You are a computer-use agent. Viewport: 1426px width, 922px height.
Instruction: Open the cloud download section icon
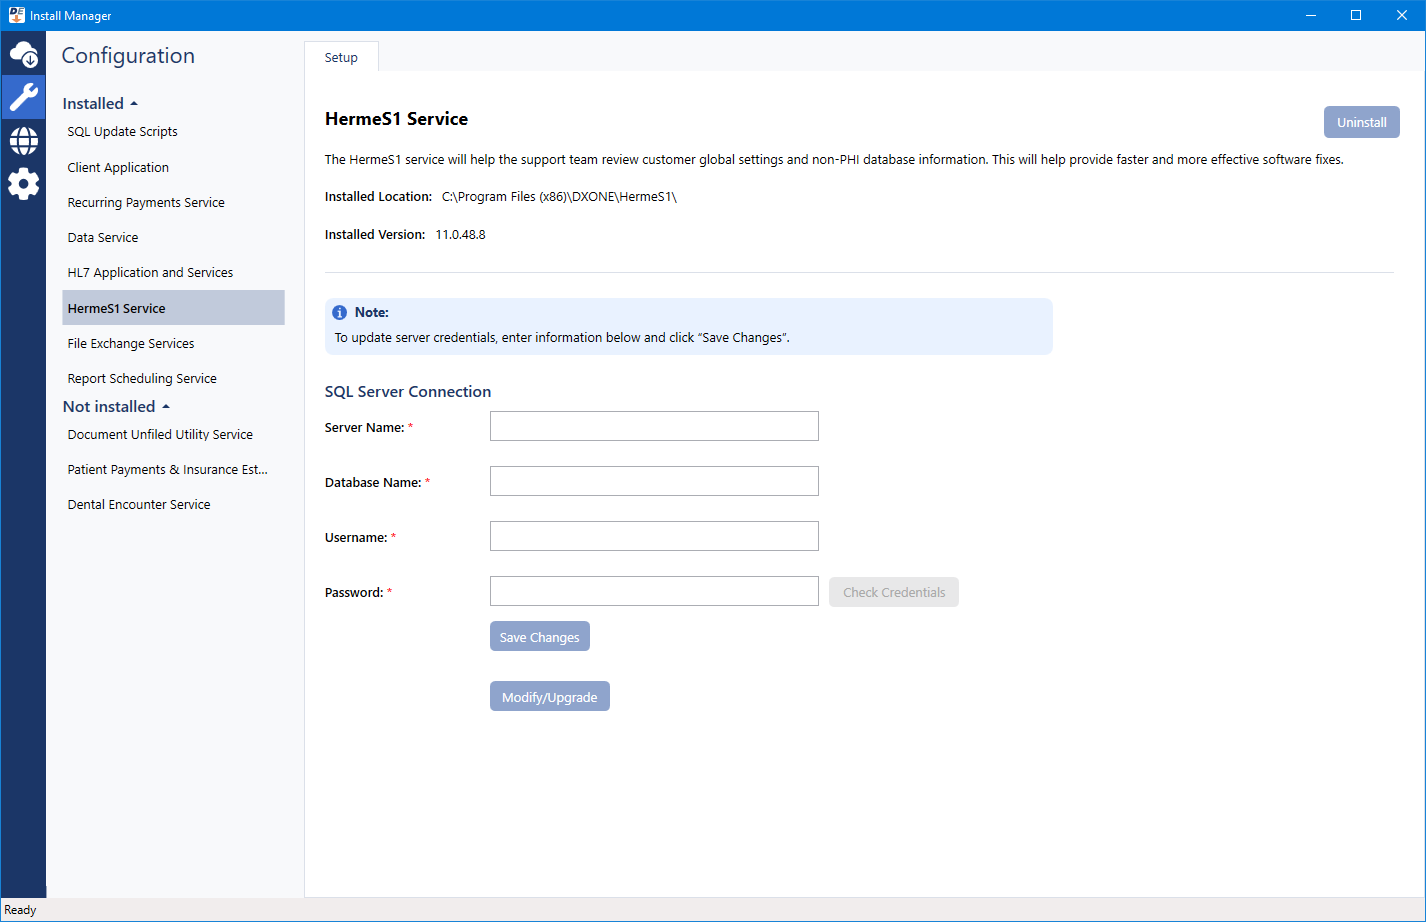pyautogui.click(x=23, y=54)
